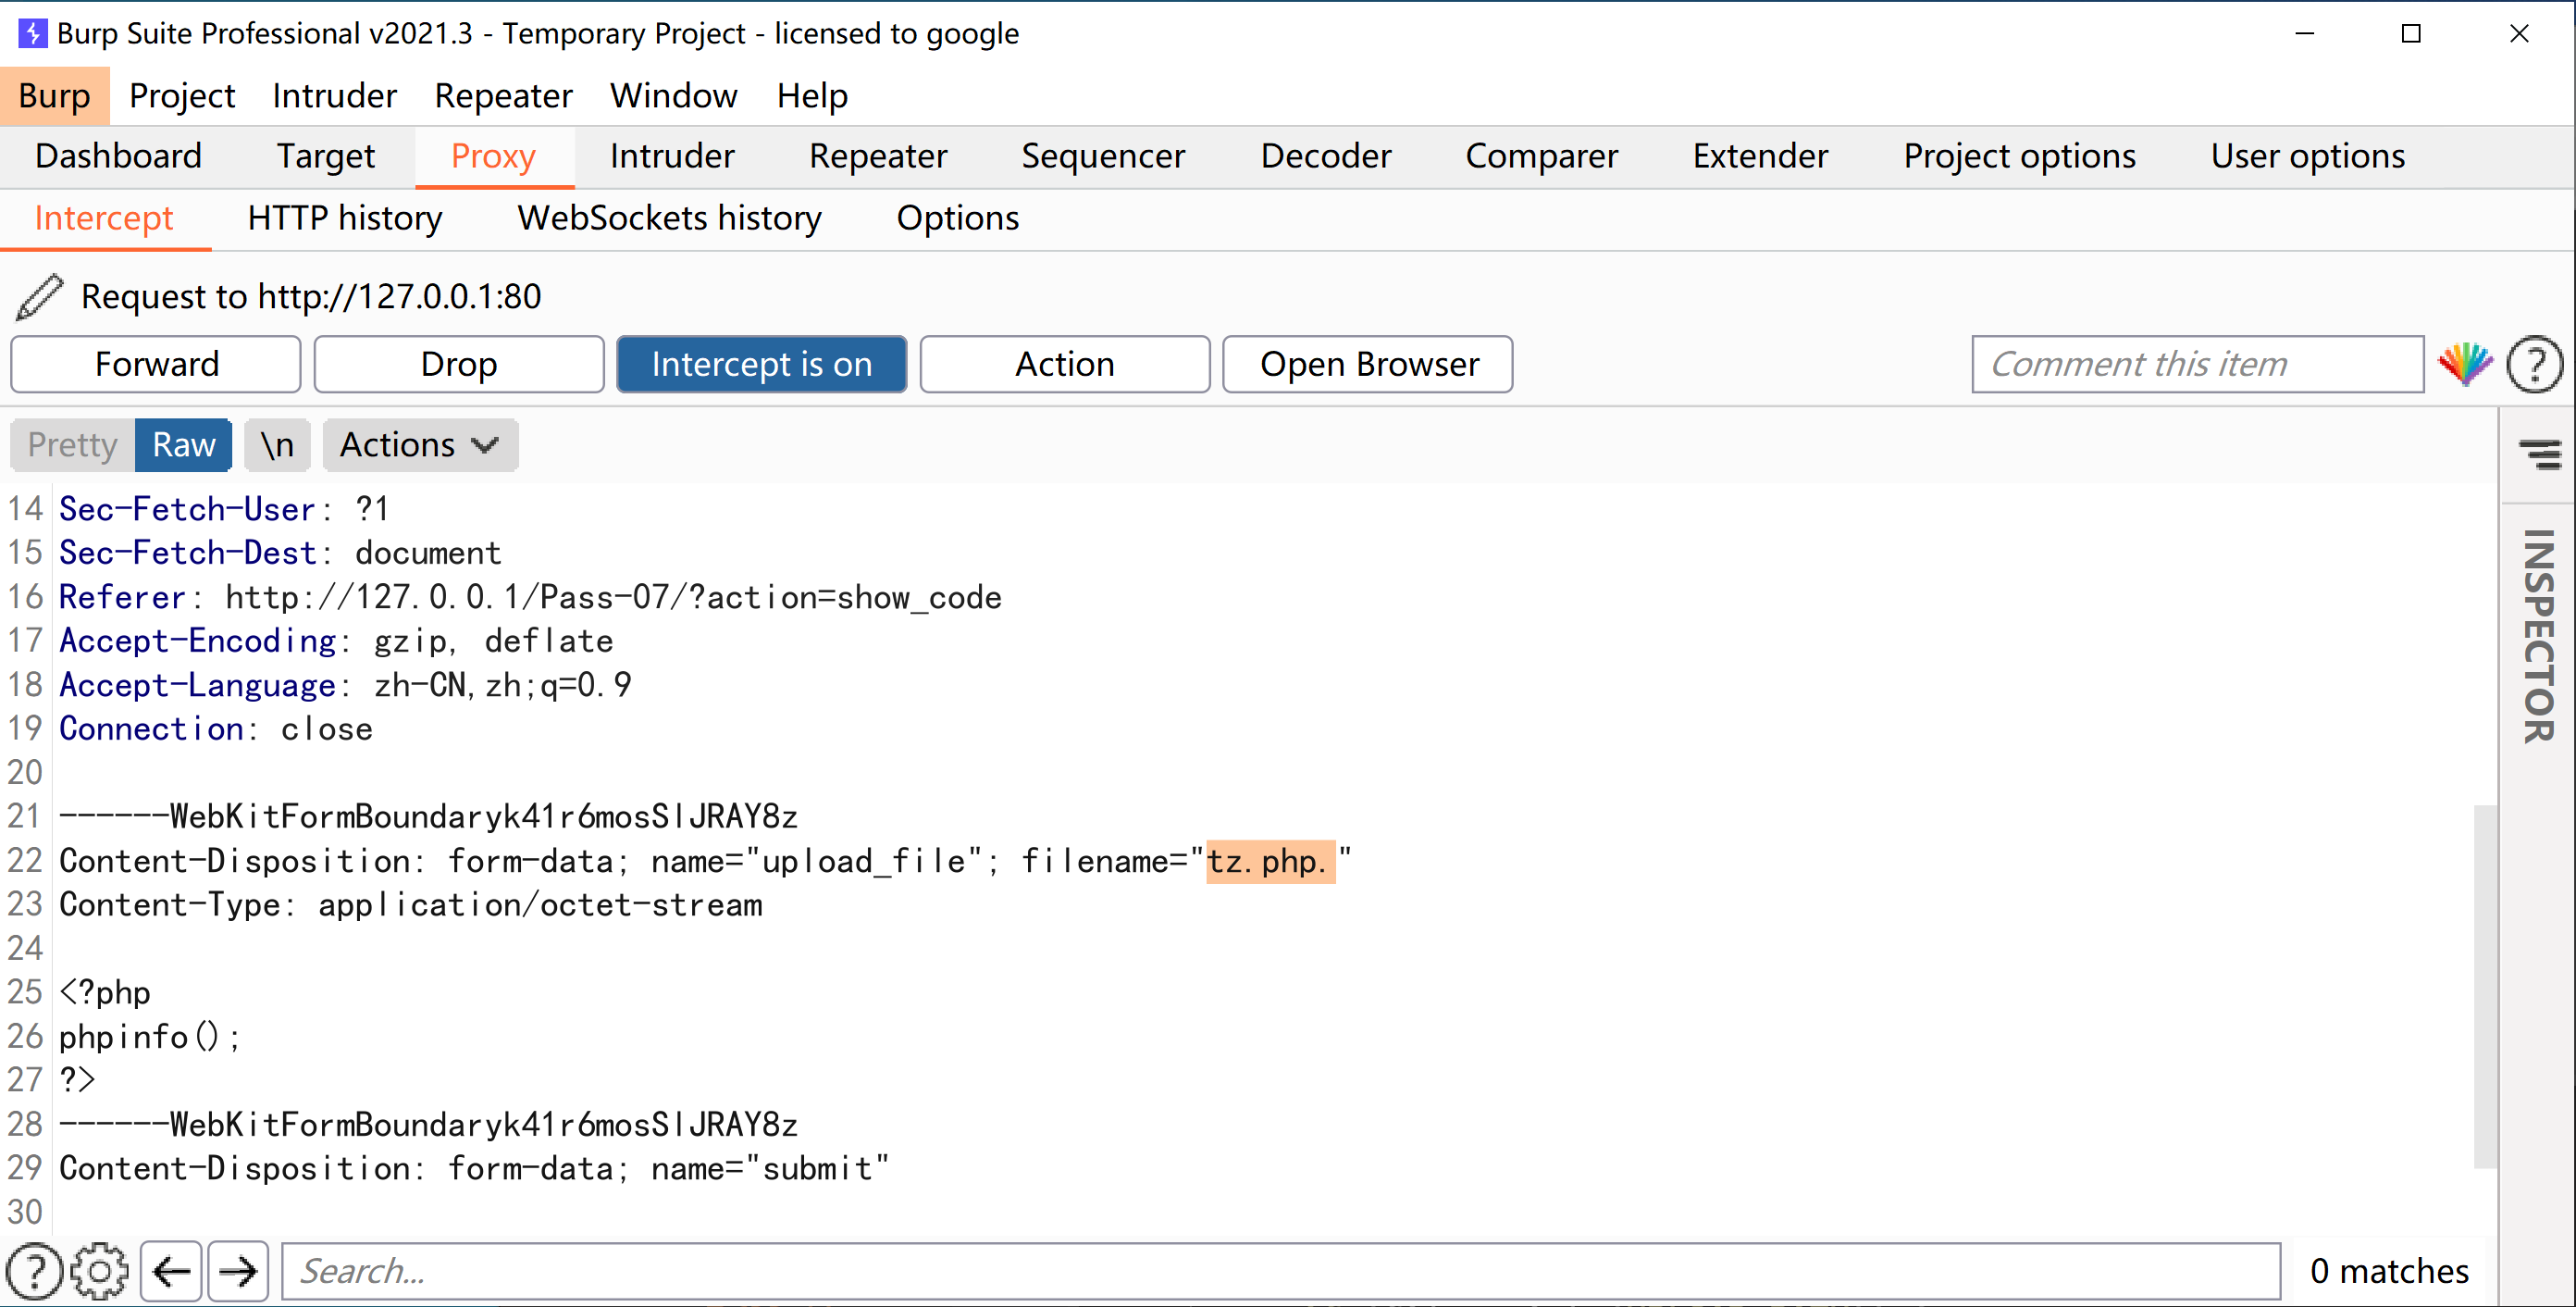
Task: Open the Repeater tool tab
Action: (877, 156)
